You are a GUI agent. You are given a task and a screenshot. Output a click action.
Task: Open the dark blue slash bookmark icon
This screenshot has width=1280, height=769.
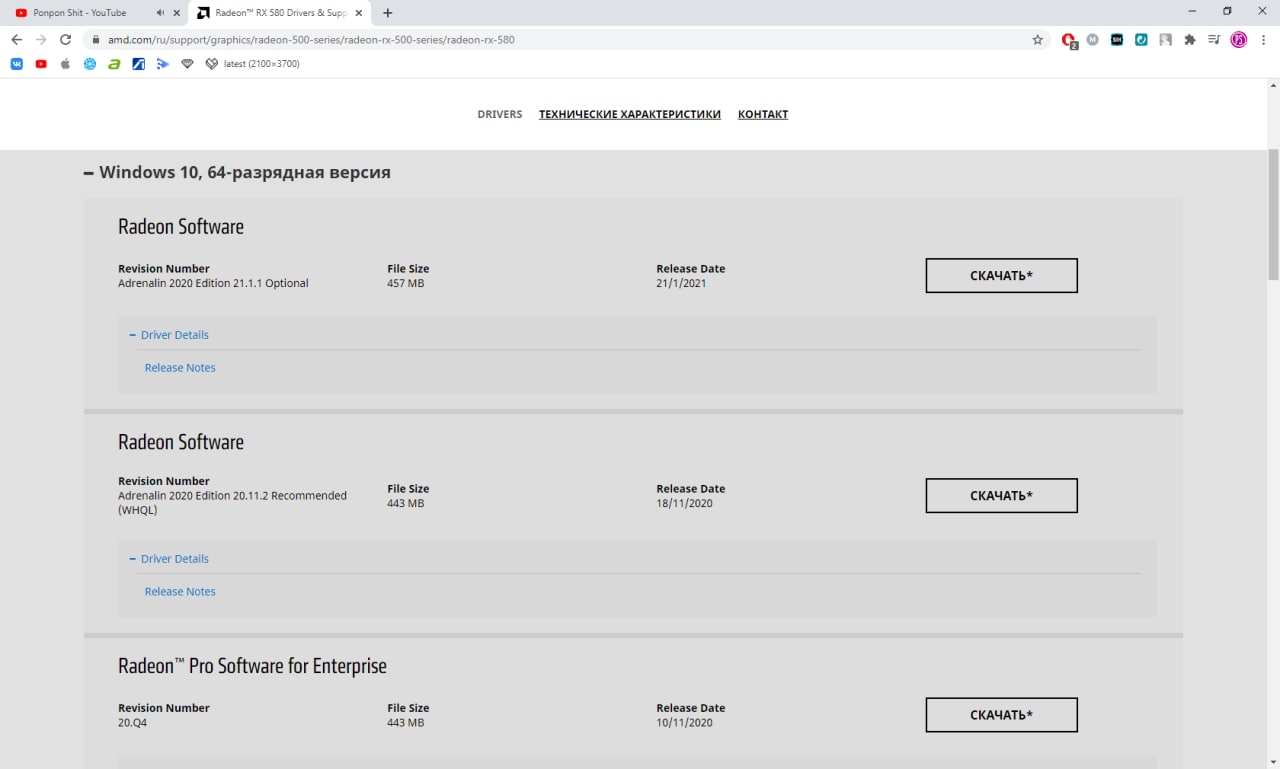point(139,64)
